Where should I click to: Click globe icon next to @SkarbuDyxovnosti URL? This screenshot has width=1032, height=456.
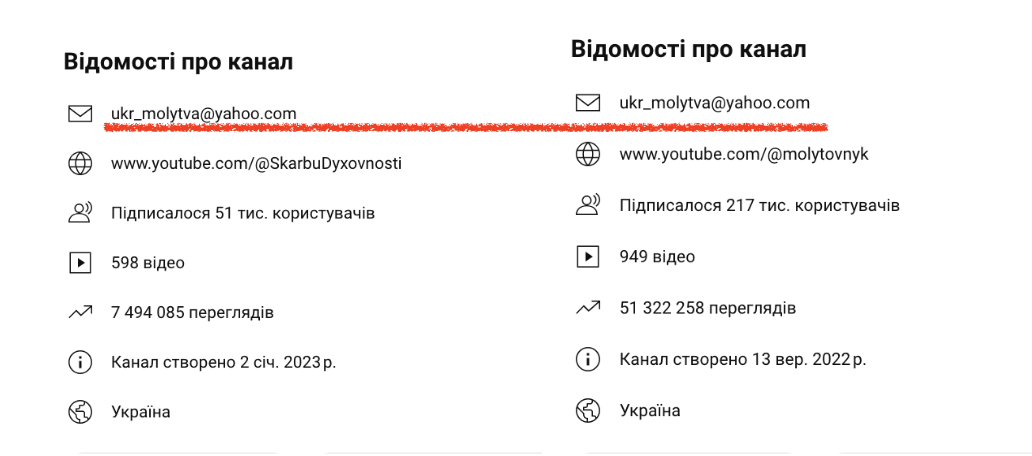[x=80, y=163]
